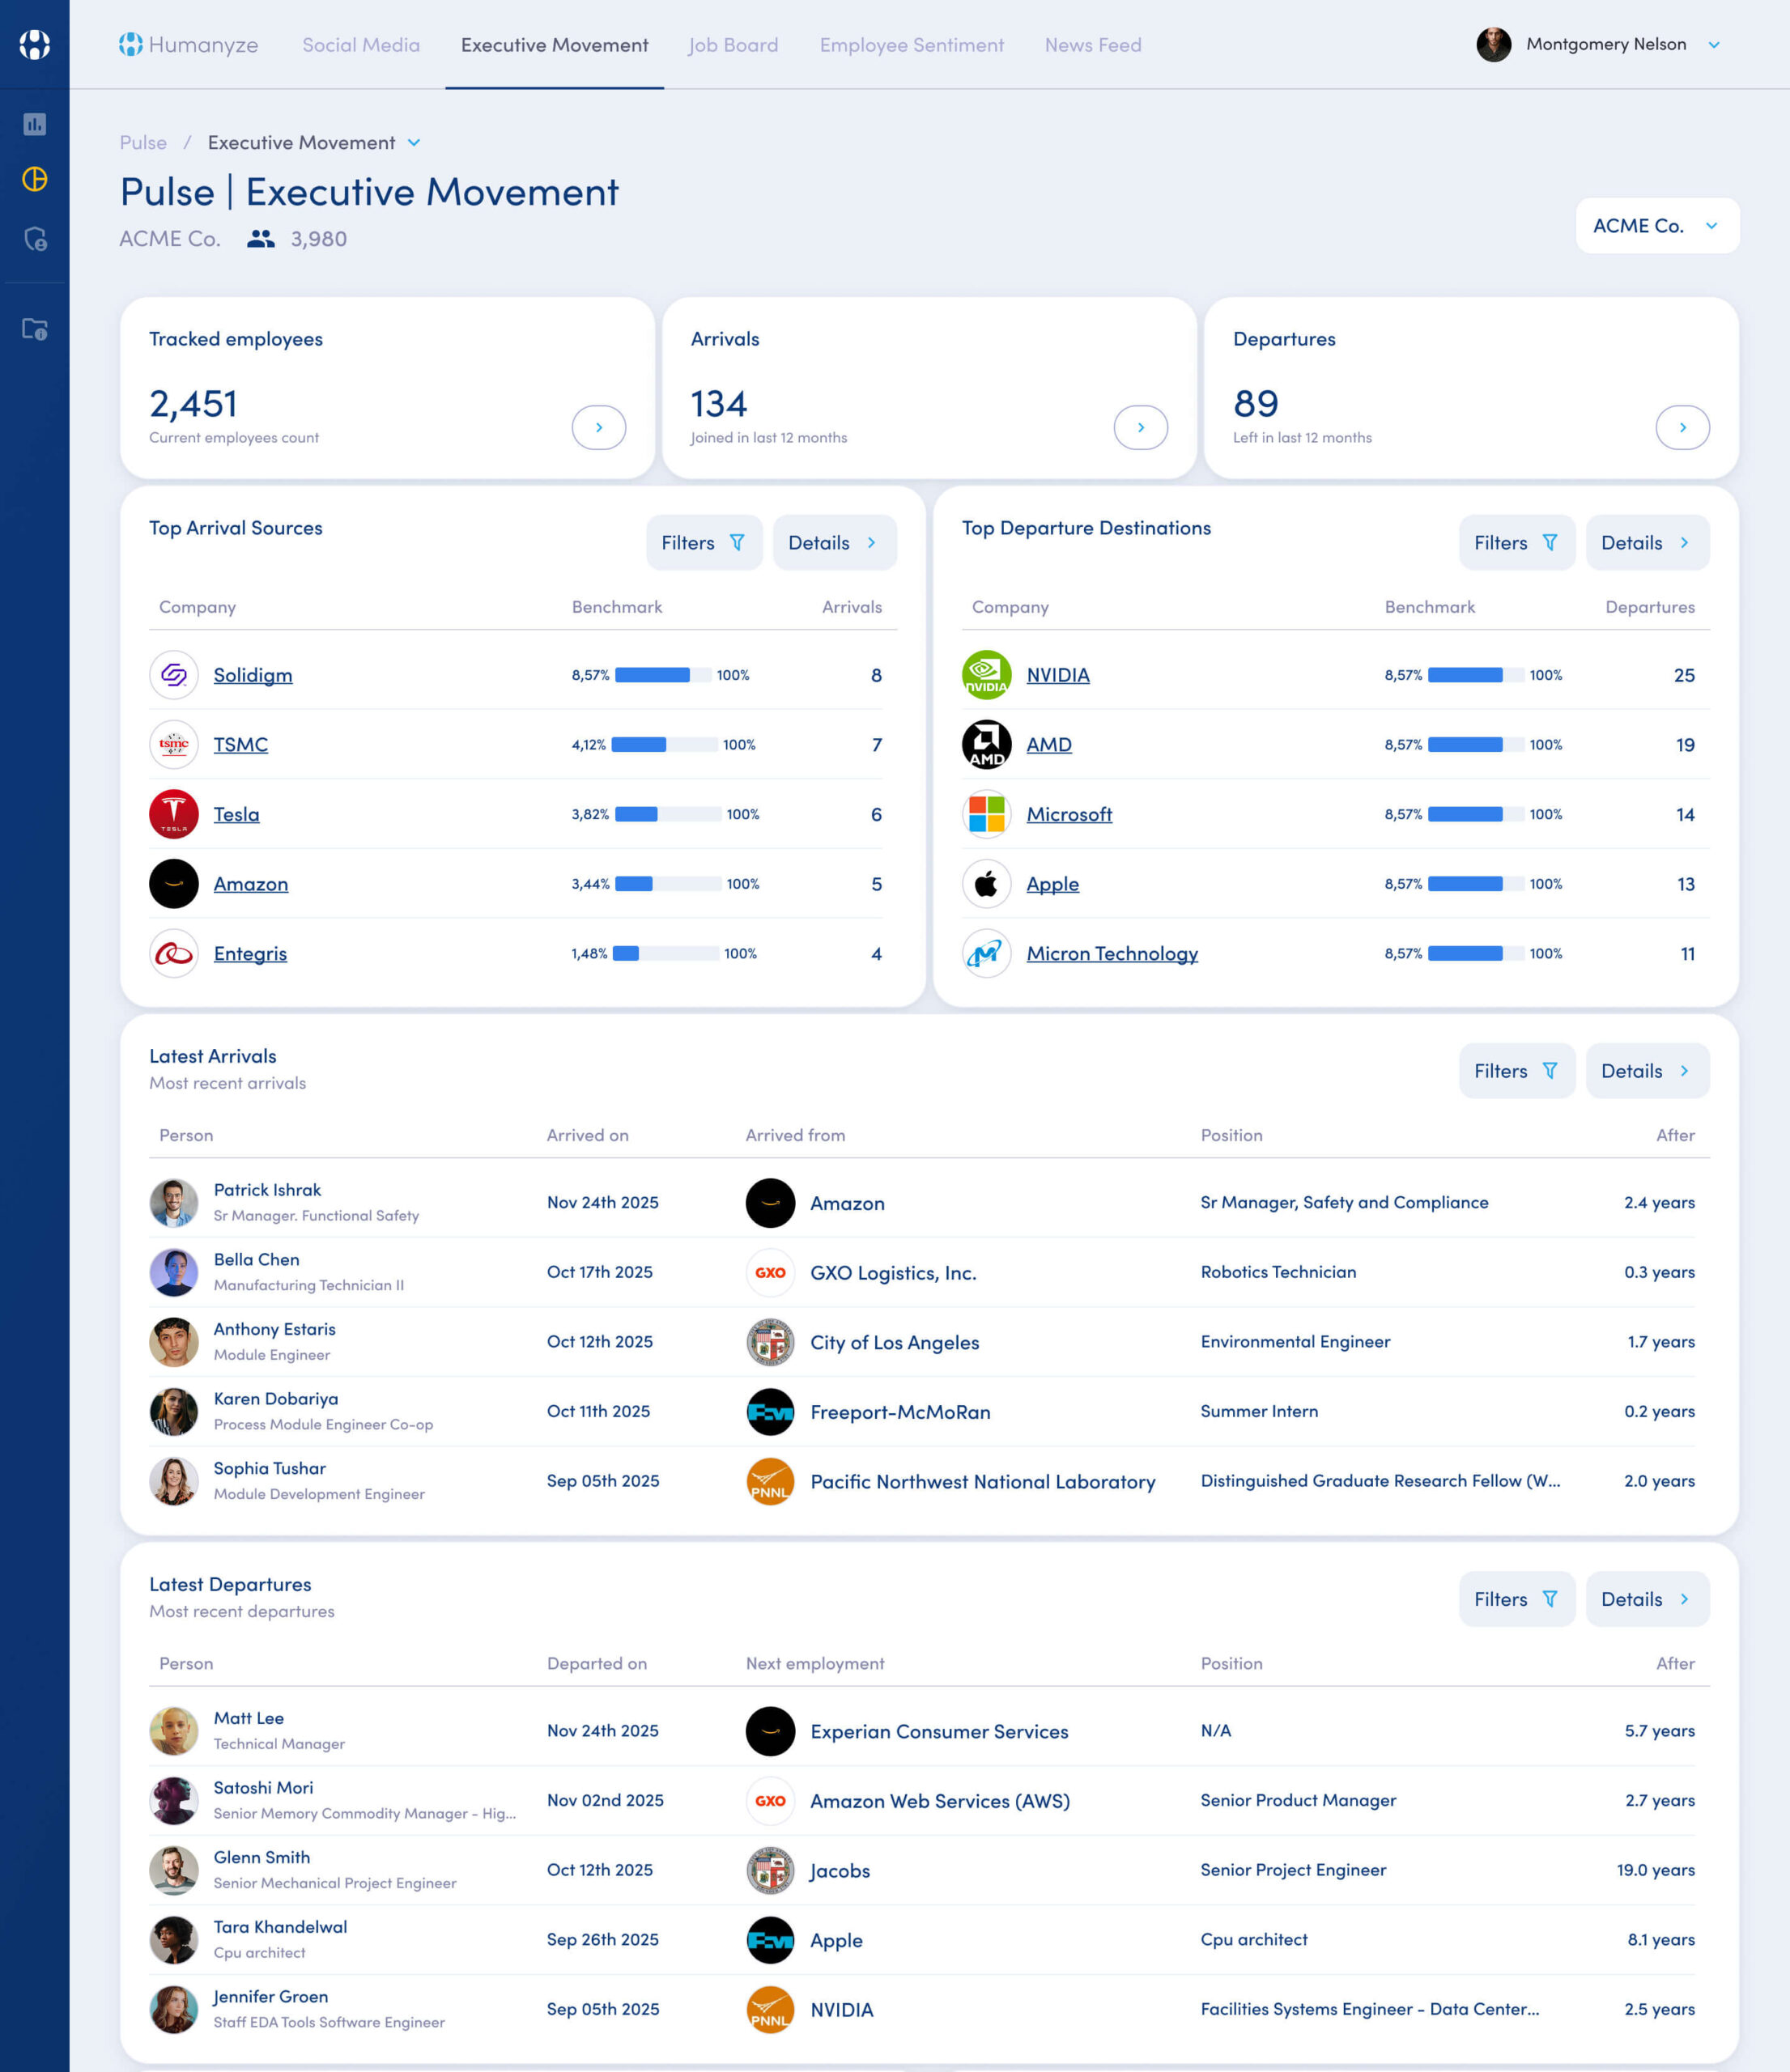1790x2072 pixels.
Task: Click the people icon next to 3,980
Action: click(261, 239)
